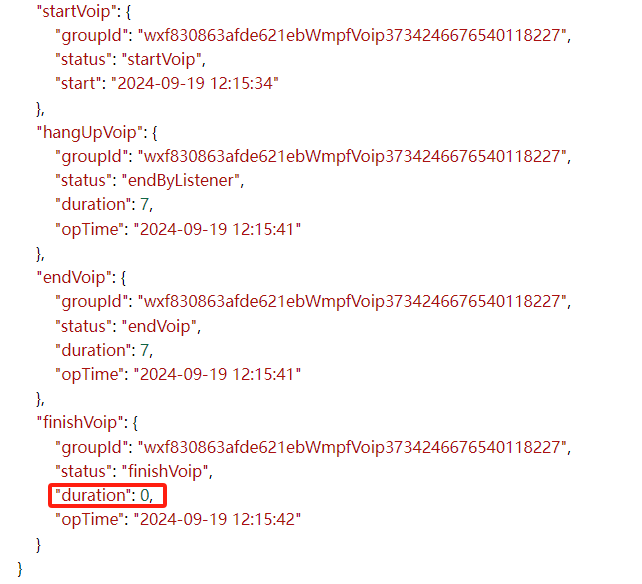Click the "endVoip" key name
Viewport: 642px width, 584px height.
[x=74, y=277]
